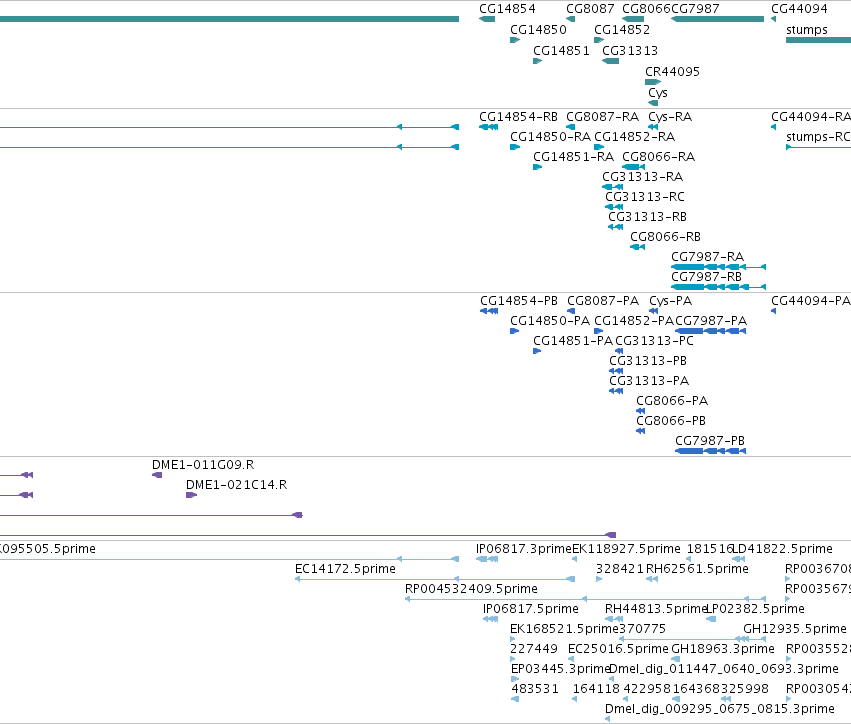Click protein CG7987-PB
This screenshot has height=724, width=851.
tap(711, 451)
